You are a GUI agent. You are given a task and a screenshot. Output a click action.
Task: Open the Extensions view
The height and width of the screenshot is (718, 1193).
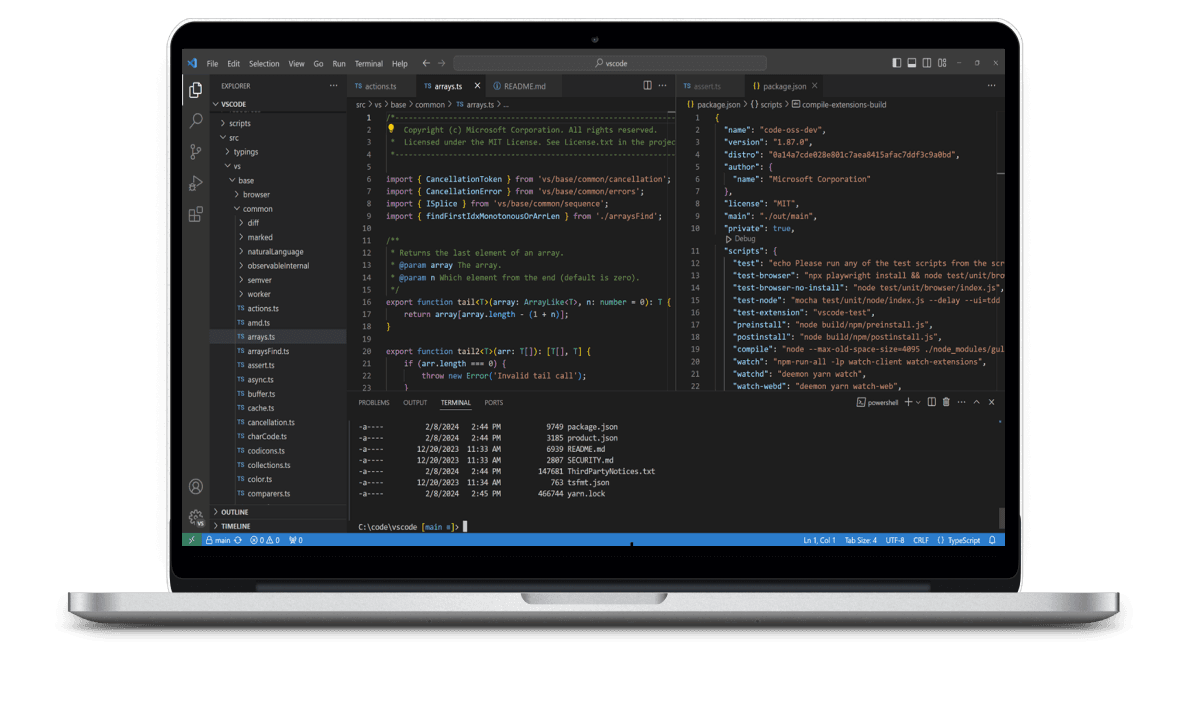click(x=196, y=214)
